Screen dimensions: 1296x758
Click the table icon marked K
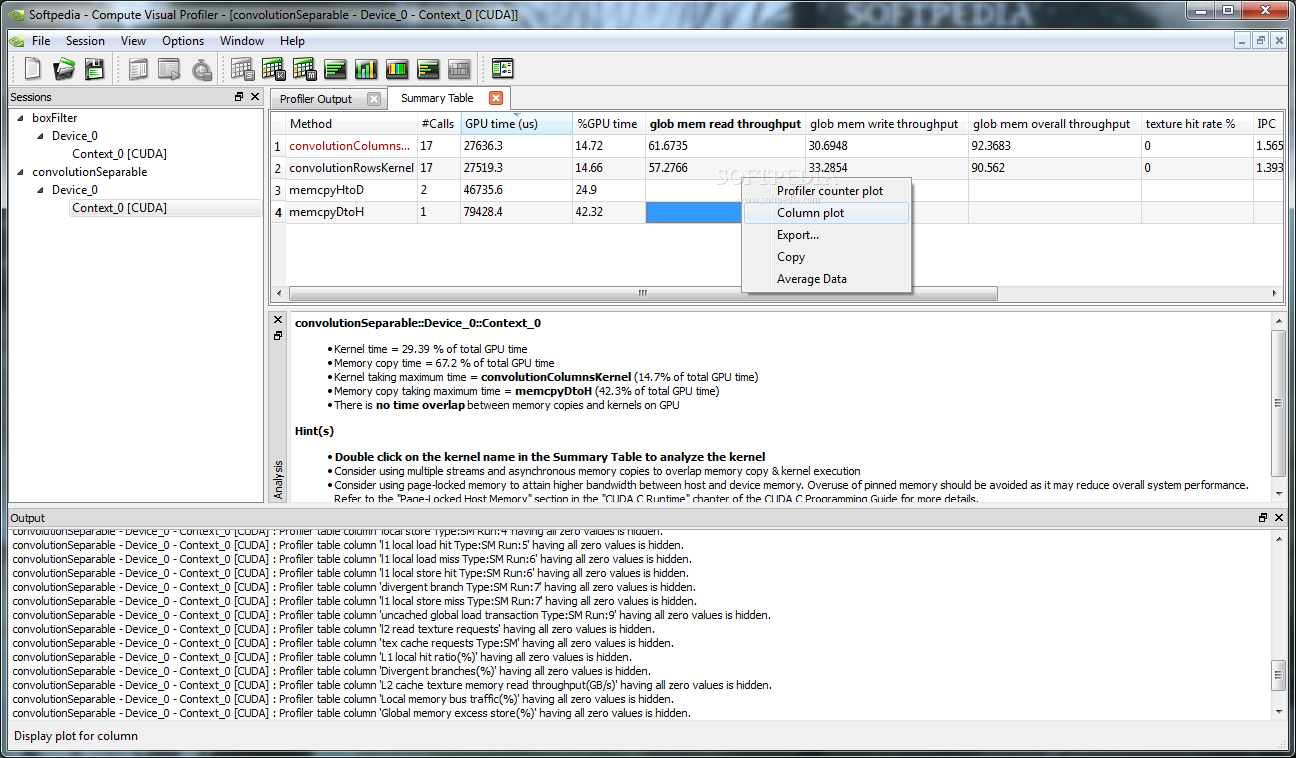click(x=273, y=69)
